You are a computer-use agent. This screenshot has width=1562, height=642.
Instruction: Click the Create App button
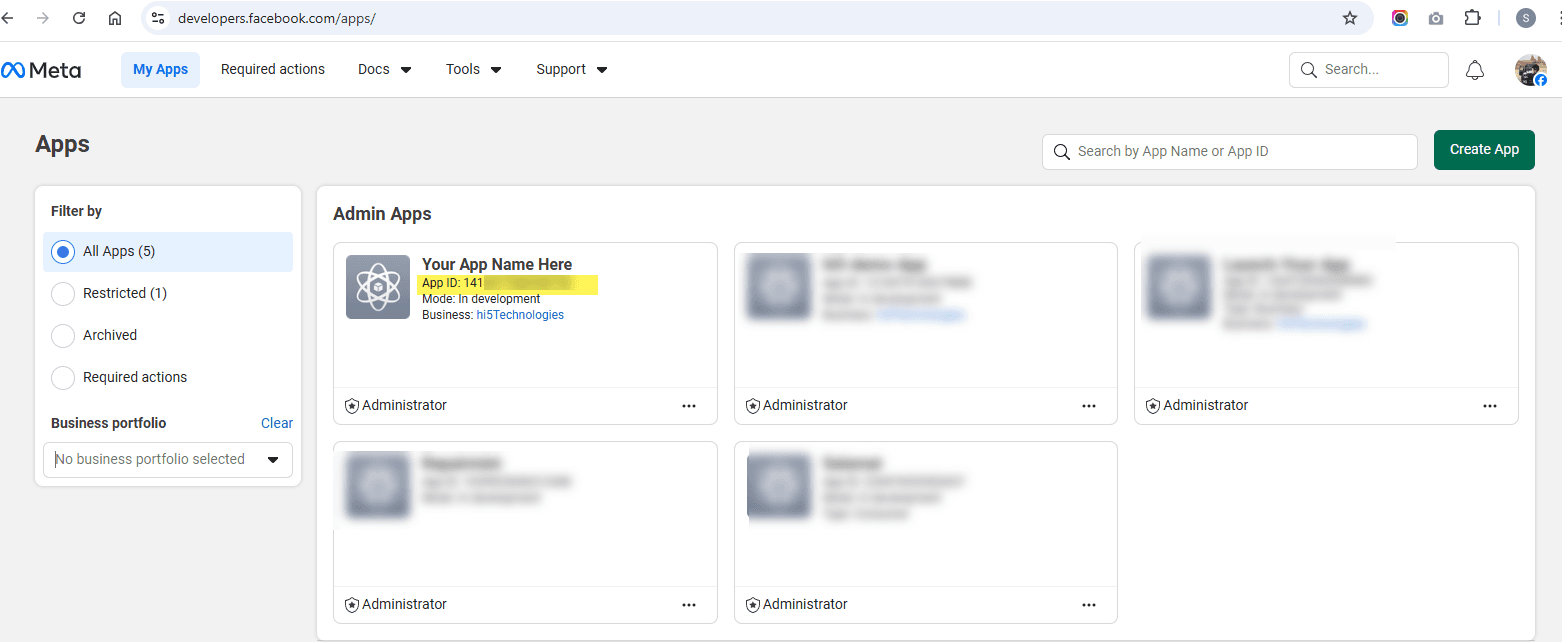pos(1484,150)
